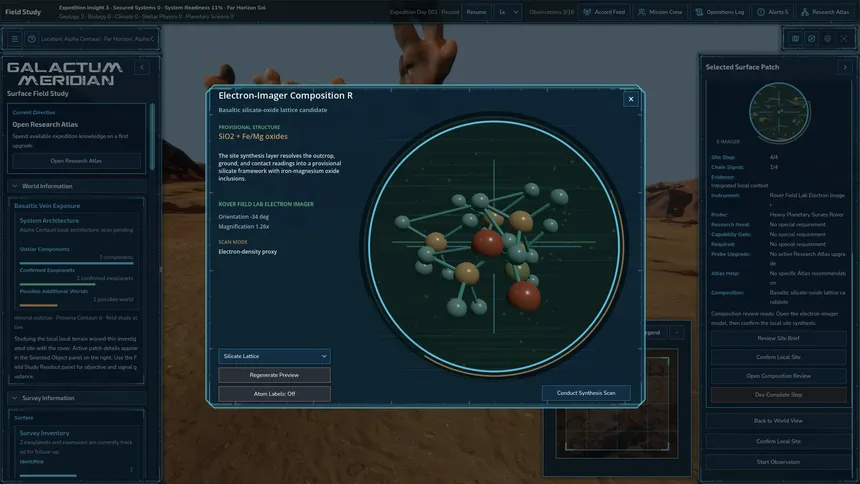Click the Mission Crew people icon
The width and height of the screenshot is (860, 484).
pyautogui.click(x=642, y=12)
